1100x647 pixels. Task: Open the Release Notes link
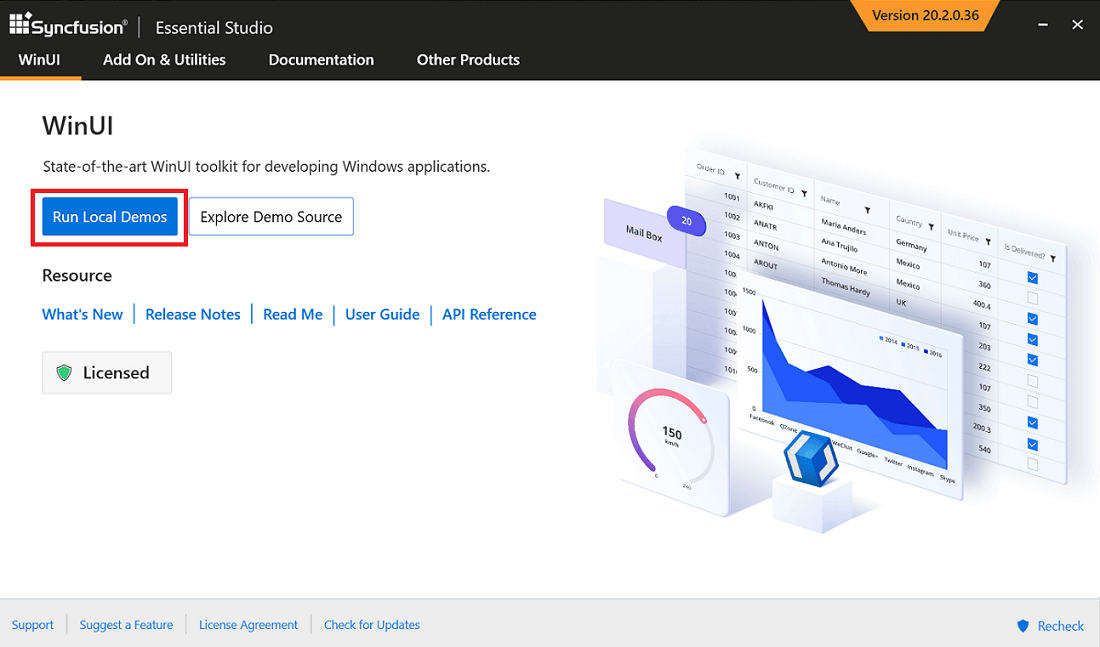point(193,314)
